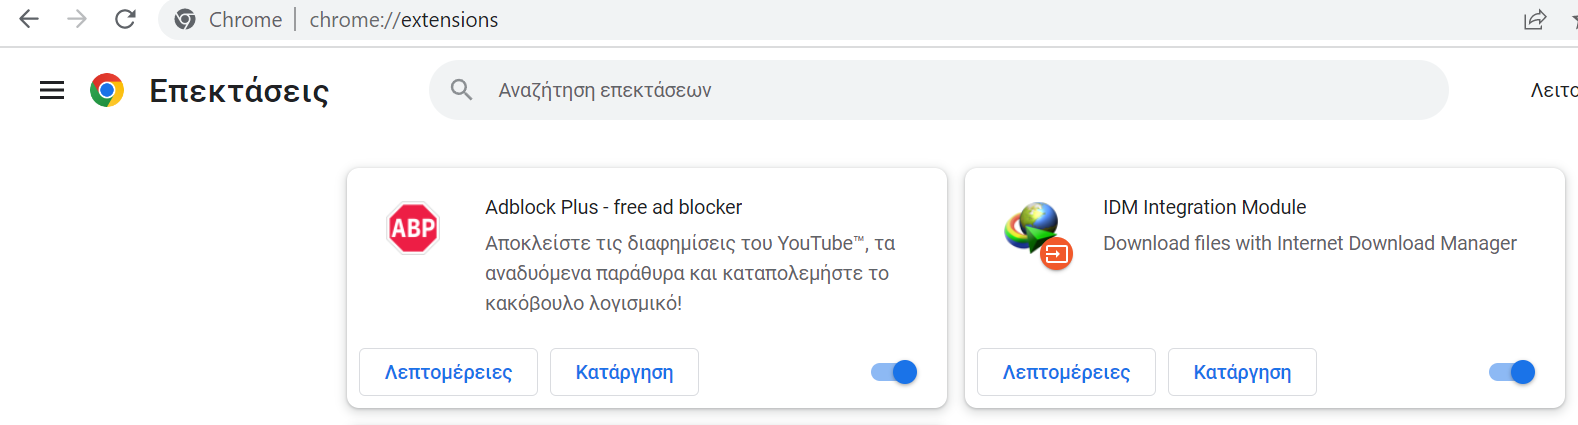Image resolution: width=1578 pixels, height=425 pixels.
Task: Reload the extensions page
Action: pos(125,19)
